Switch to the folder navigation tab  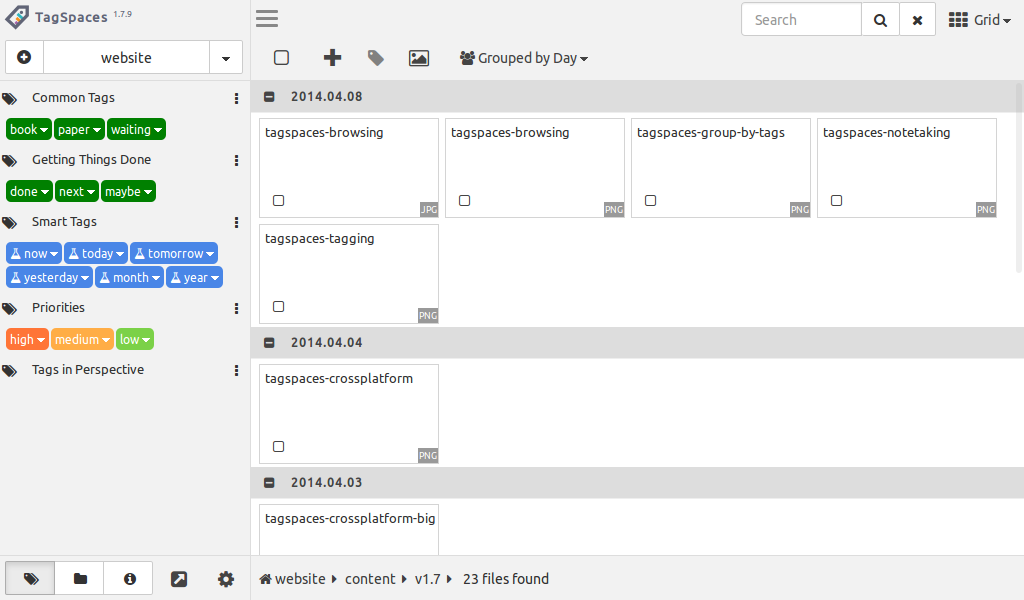tap(80, 579)
